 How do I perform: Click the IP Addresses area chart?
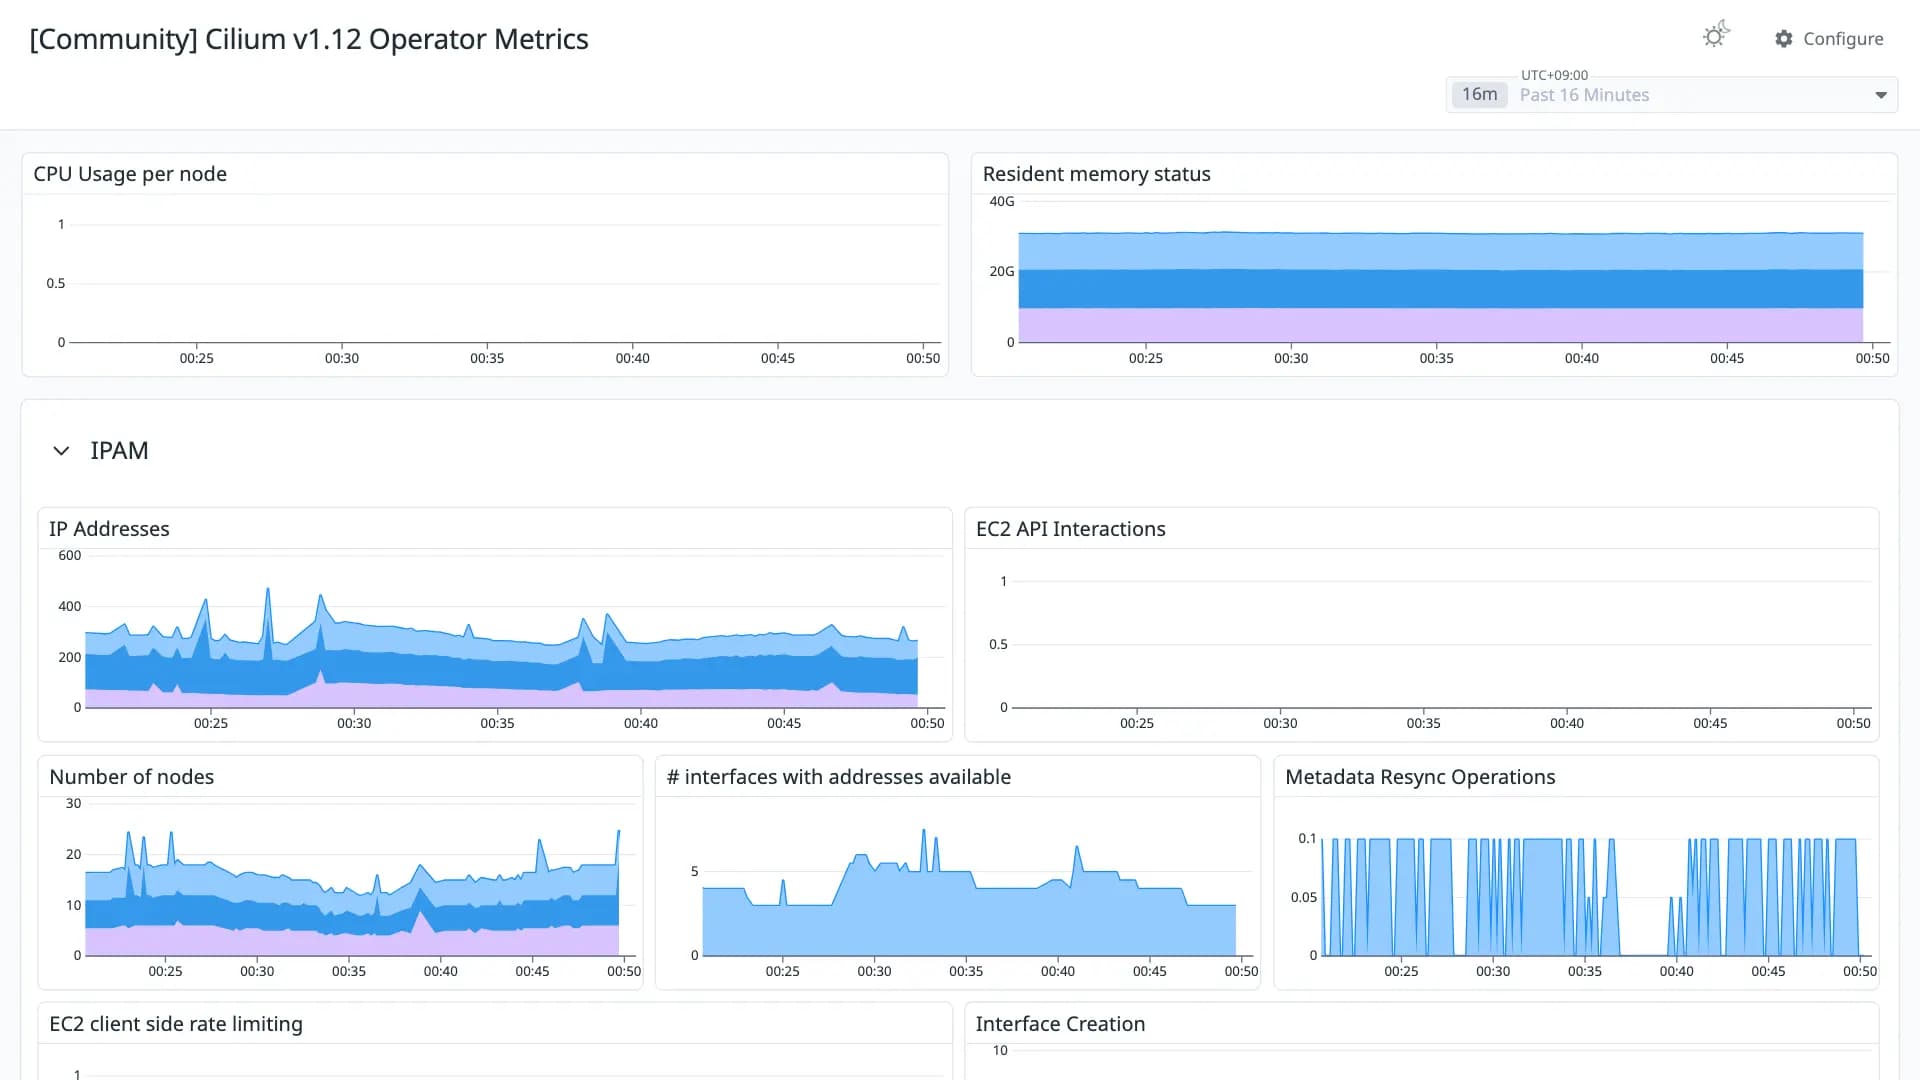pyautogui.click(x=501, y=650)
